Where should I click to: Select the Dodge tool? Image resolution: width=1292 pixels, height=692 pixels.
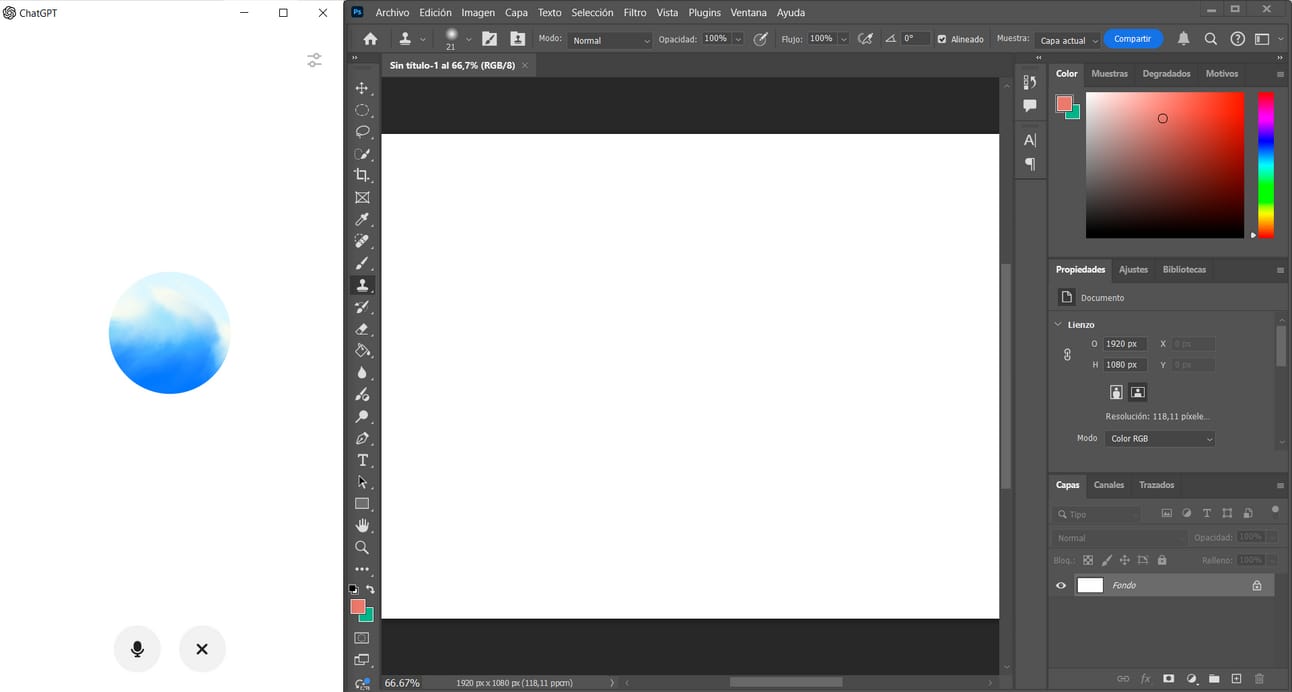tap(362, 417)
